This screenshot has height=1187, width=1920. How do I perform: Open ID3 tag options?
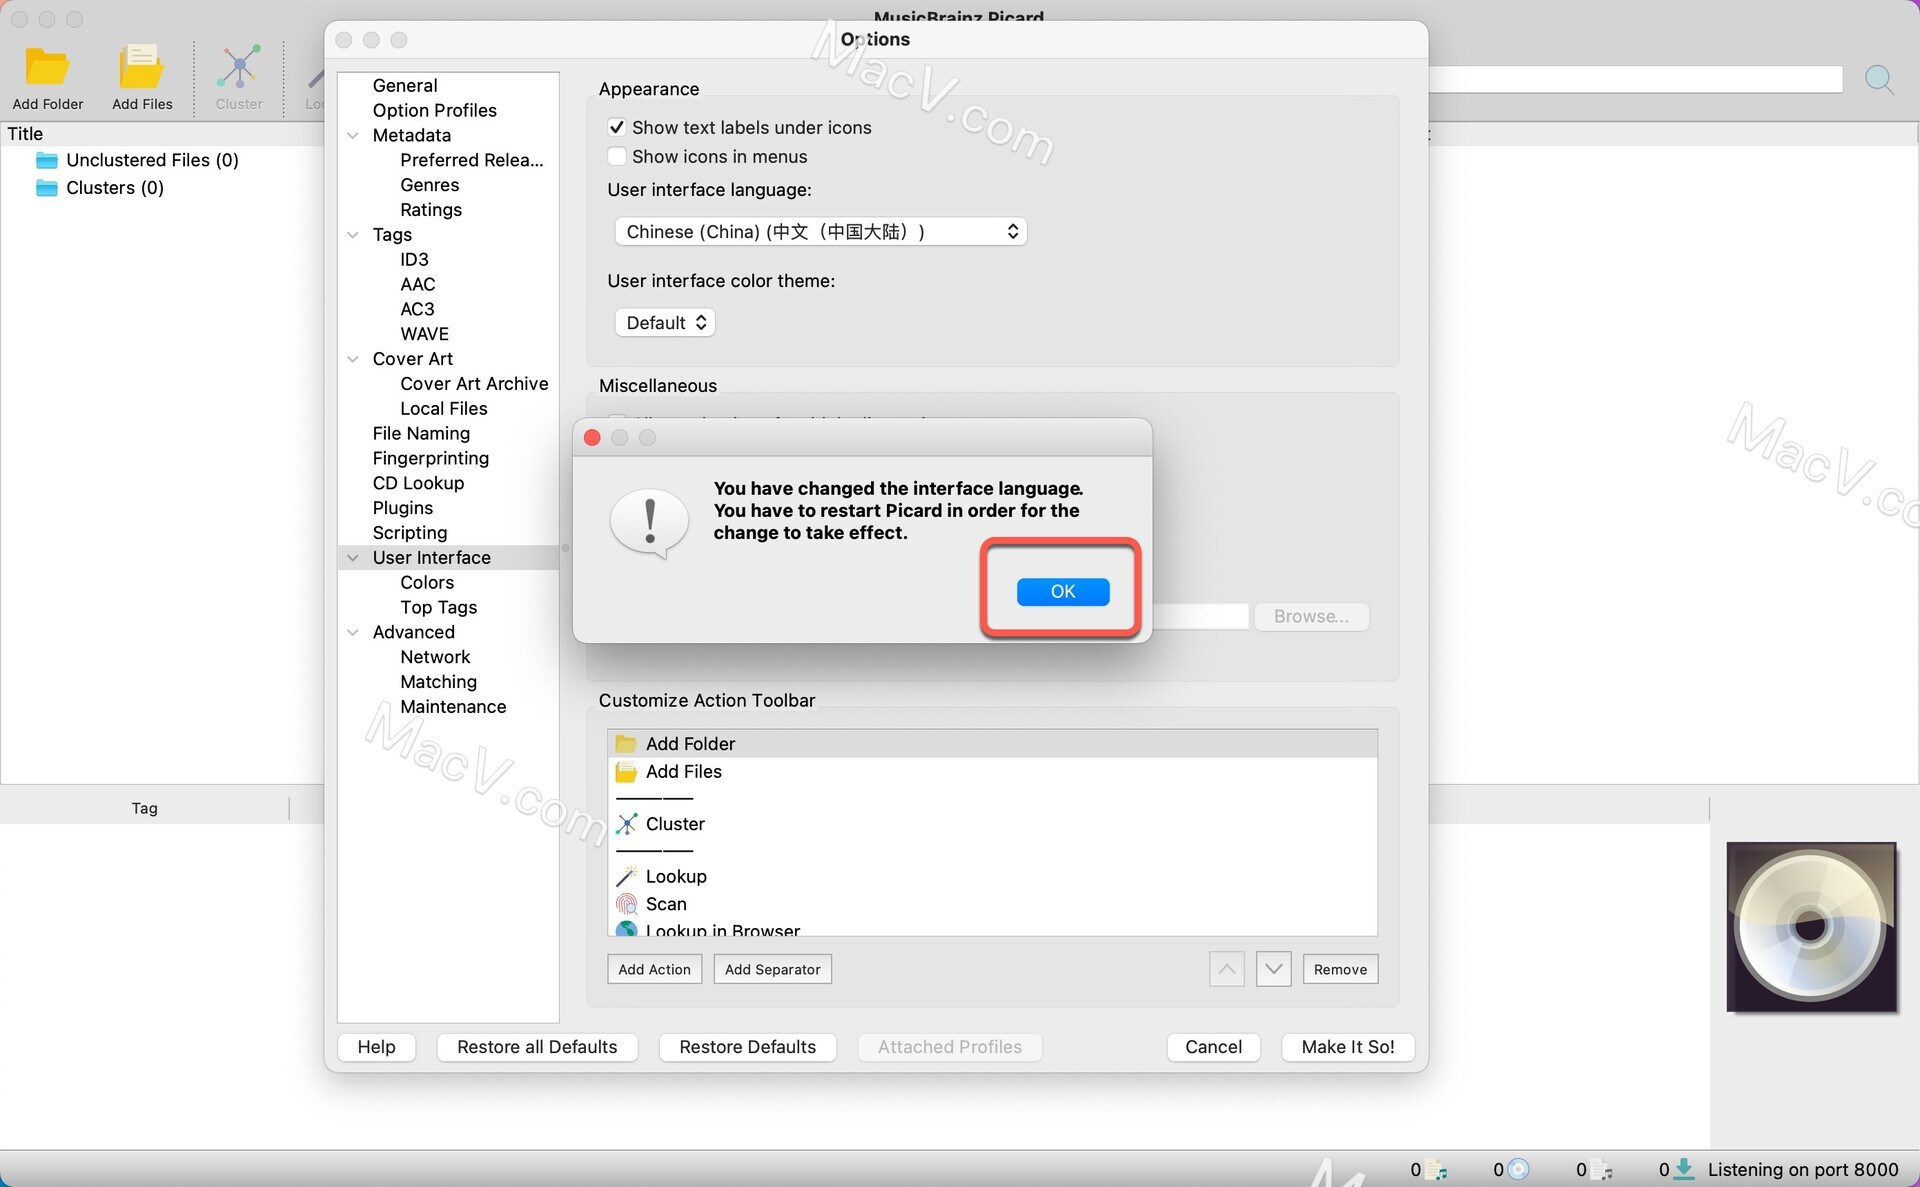coord(415,260)
